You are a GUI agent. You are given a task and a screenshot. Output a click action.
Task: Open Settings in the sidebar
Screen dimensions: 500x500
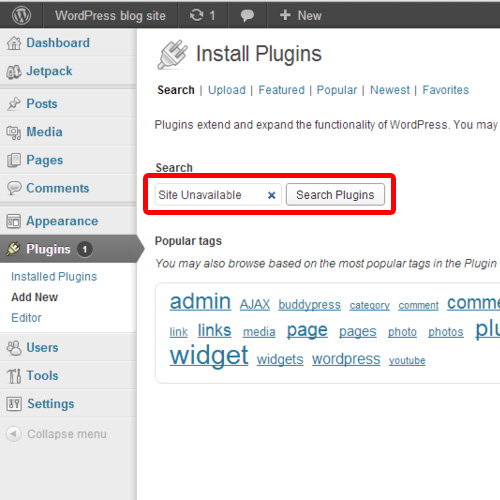click(x=51, y=404)
